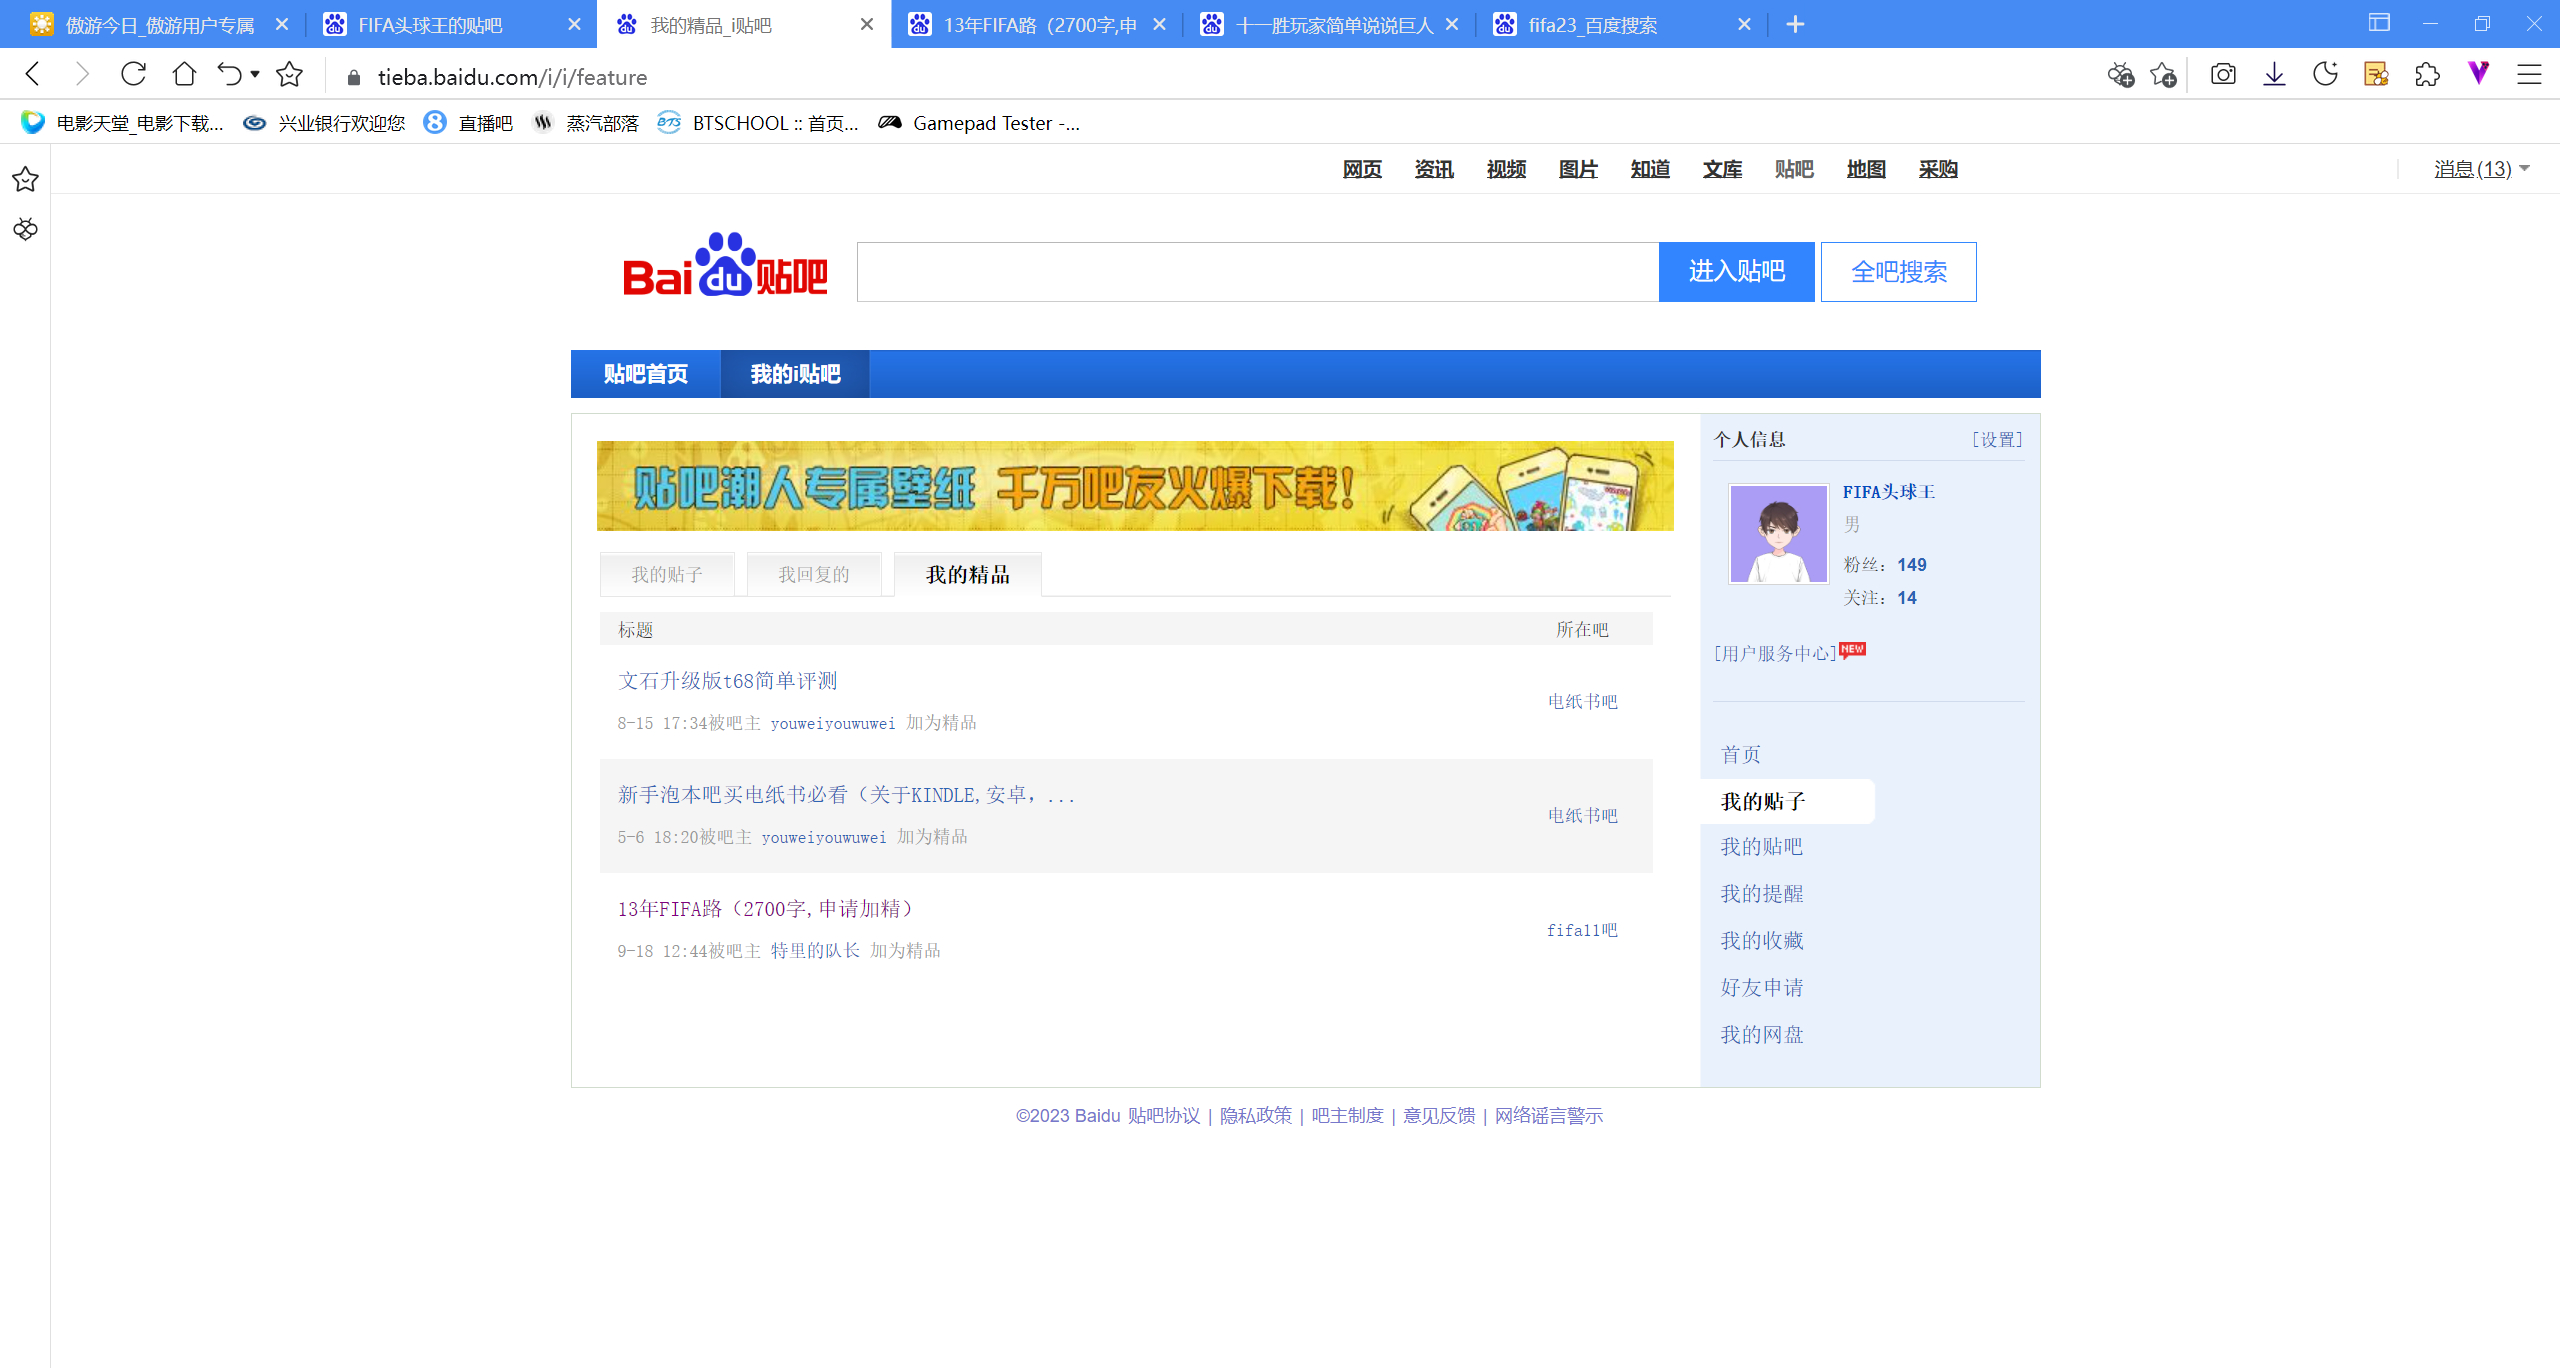
Task: Open [用户服务中心] link
Action: coord(1776,654)
